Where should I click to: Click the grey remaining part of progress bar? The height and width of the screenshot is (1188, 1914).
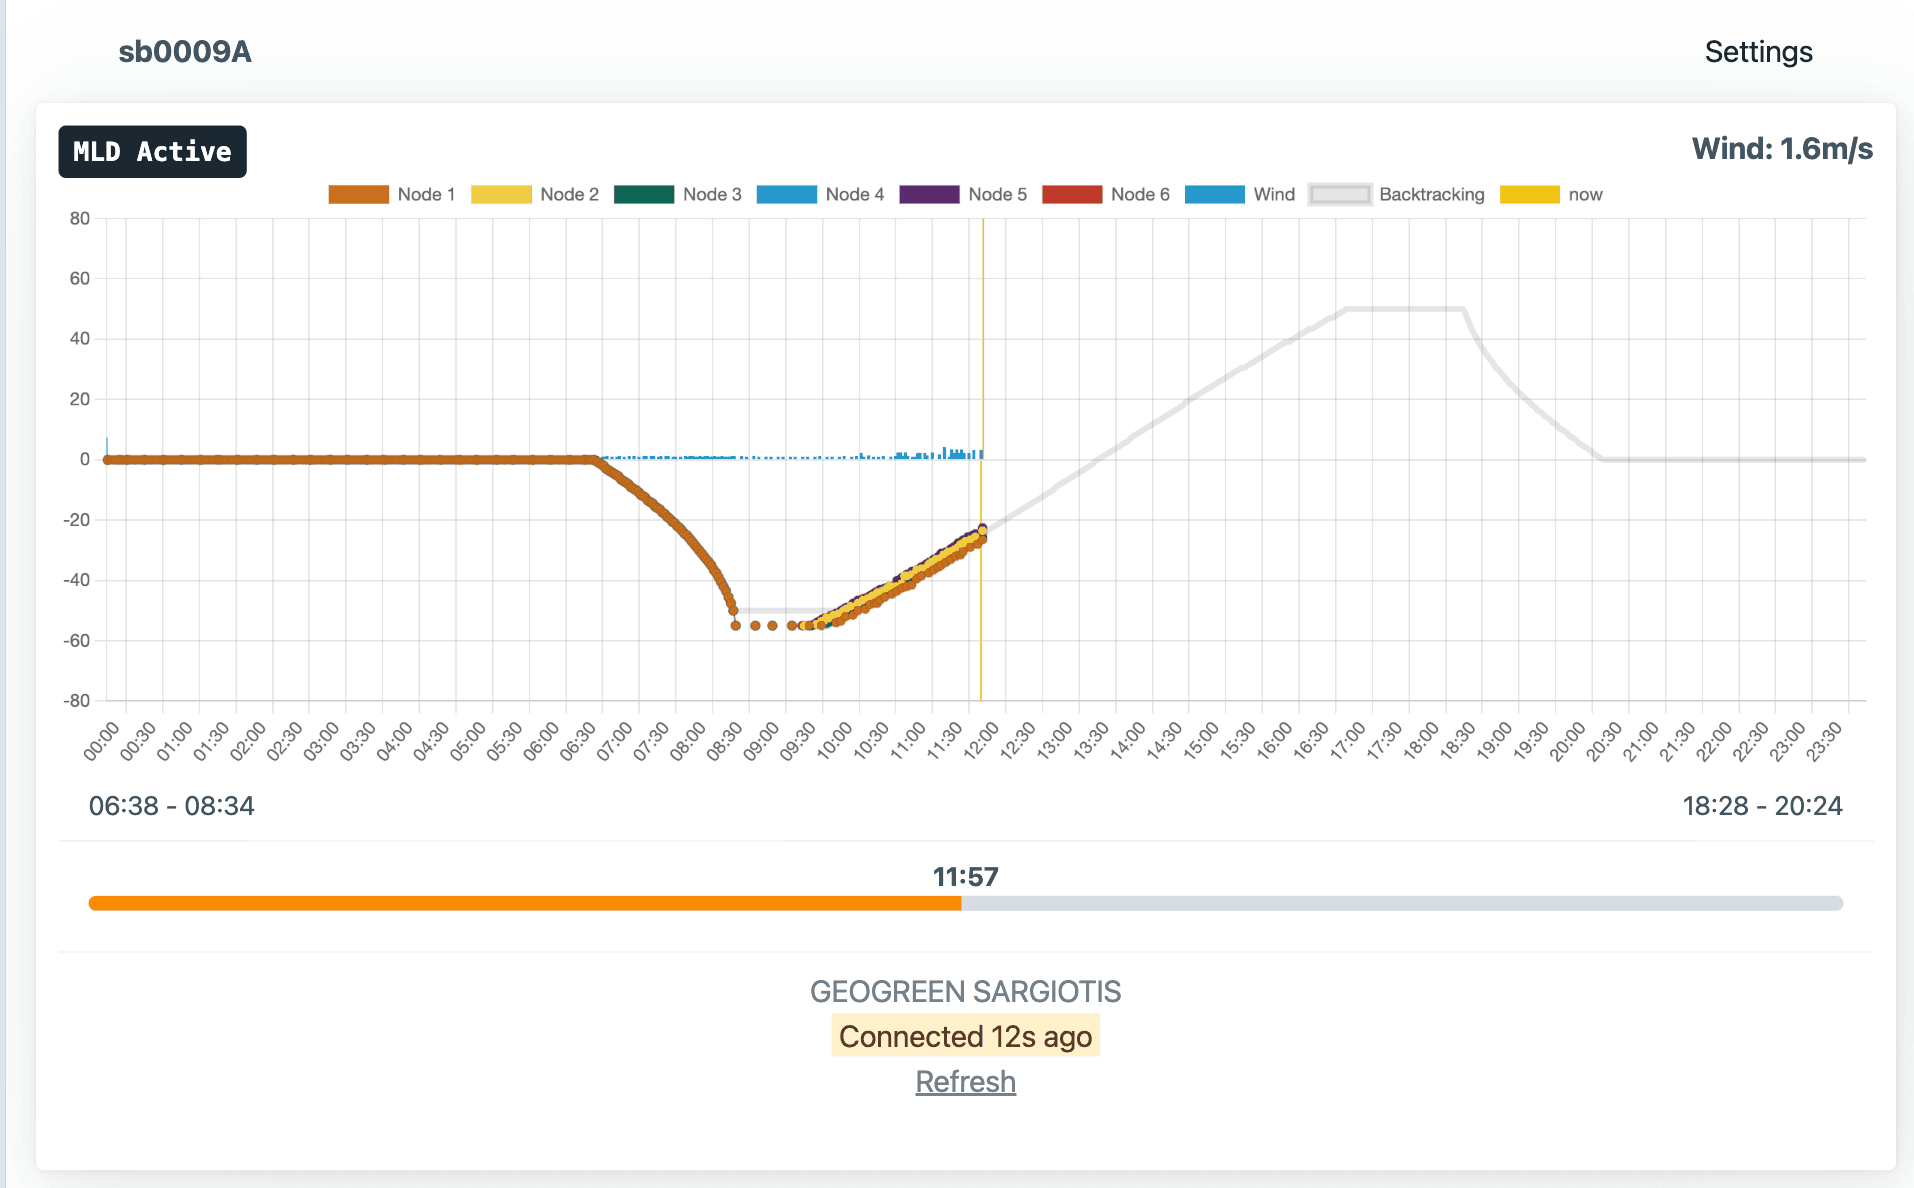coord(1400,903)
